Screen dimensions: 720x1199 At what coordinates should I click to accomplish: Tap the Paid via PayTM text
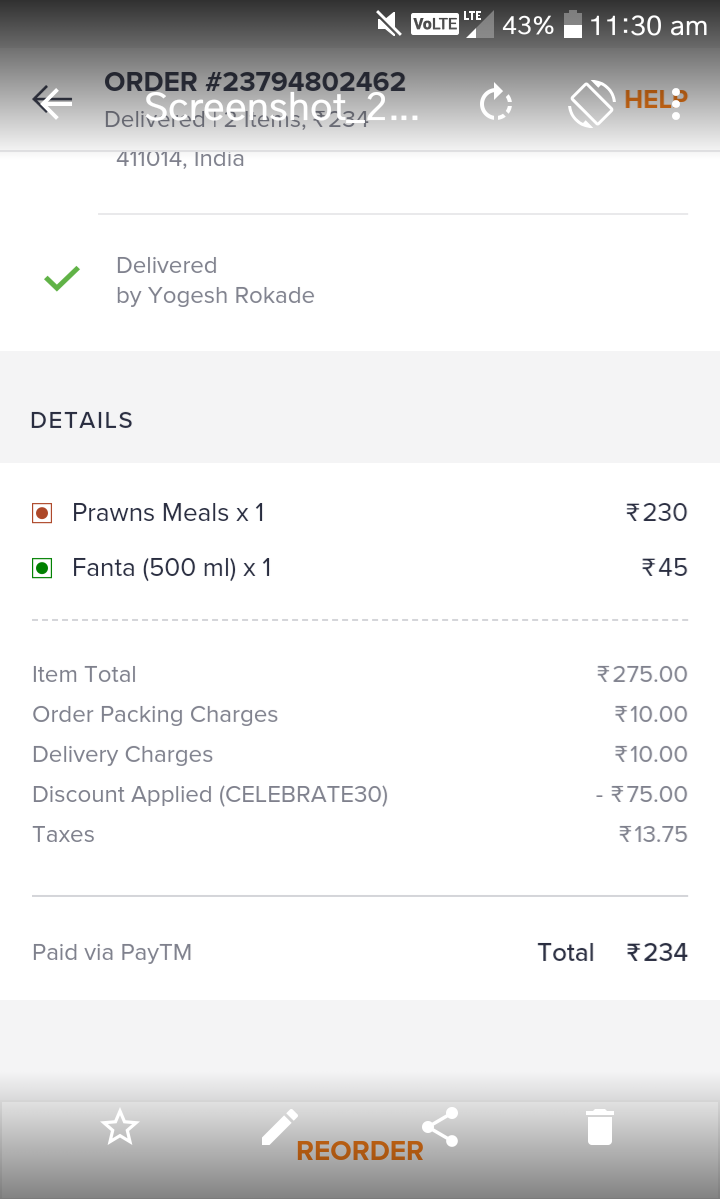112,953
